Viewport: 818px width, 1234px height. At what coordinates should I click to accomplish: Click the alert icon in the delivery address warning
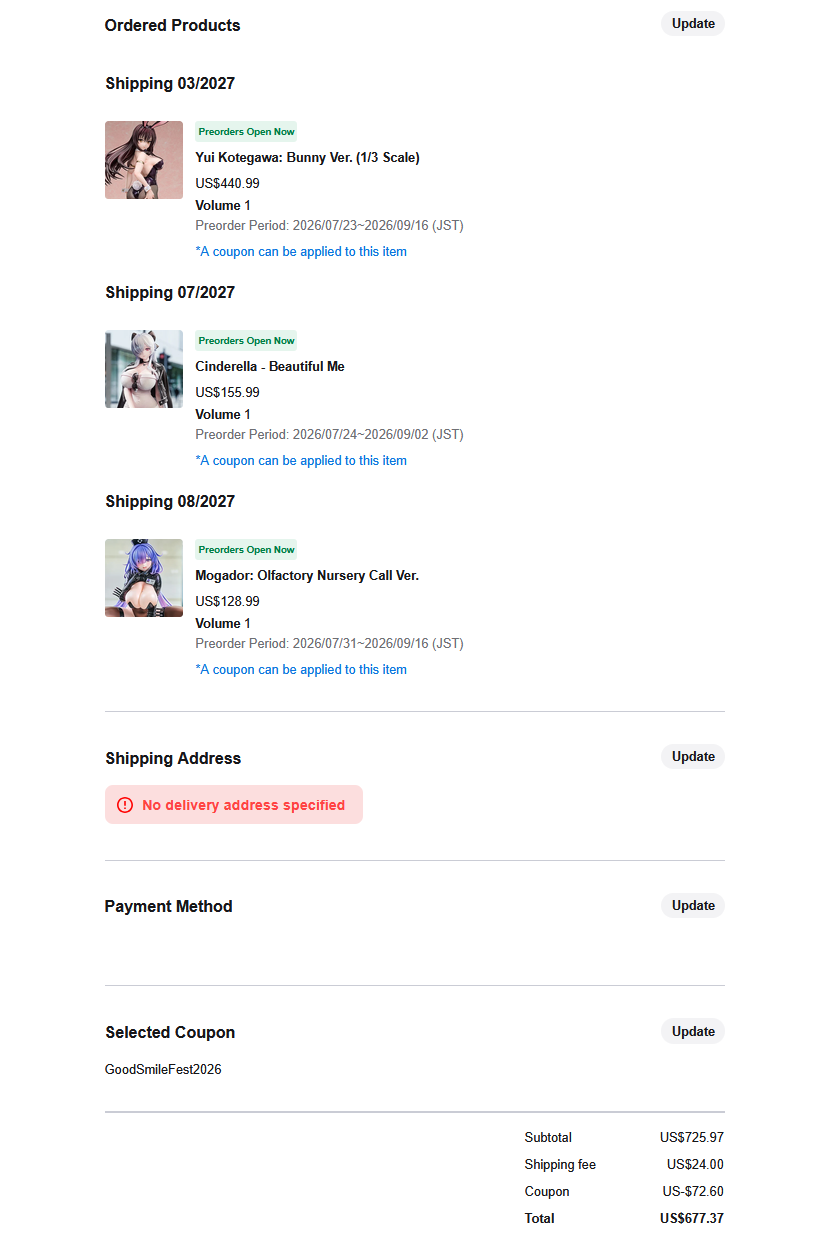point(125,805)
